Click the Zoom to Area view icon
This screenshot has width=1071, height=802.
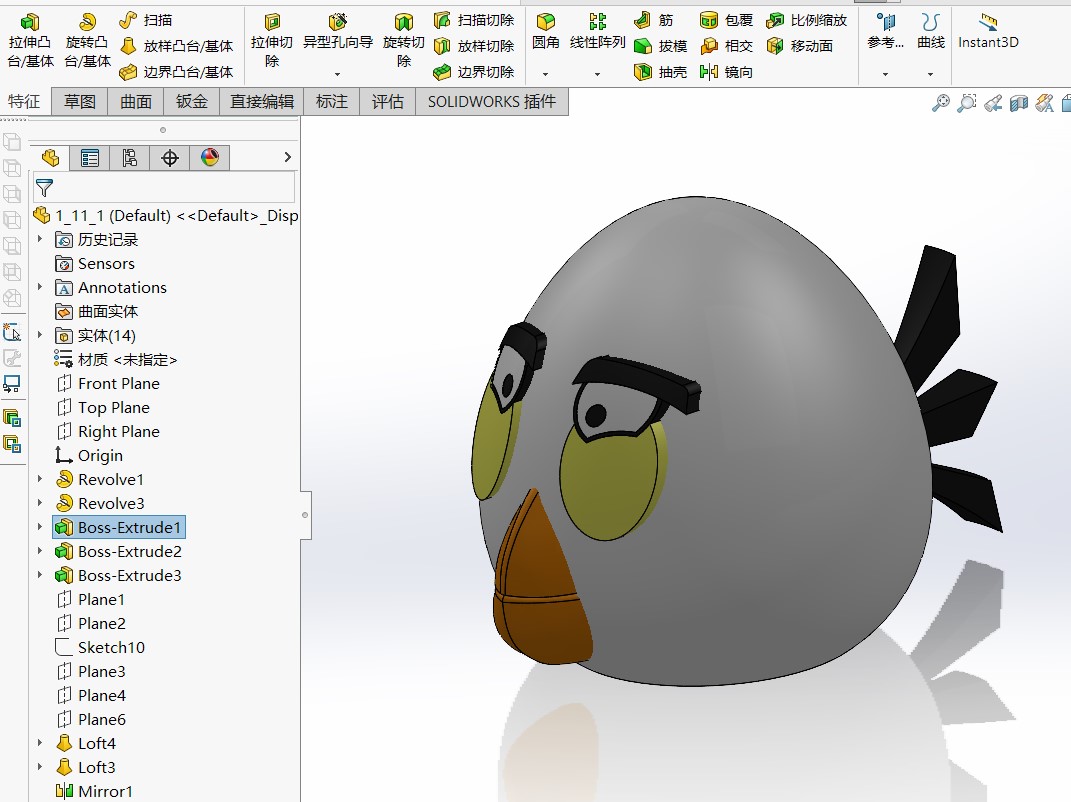(966, 103)
